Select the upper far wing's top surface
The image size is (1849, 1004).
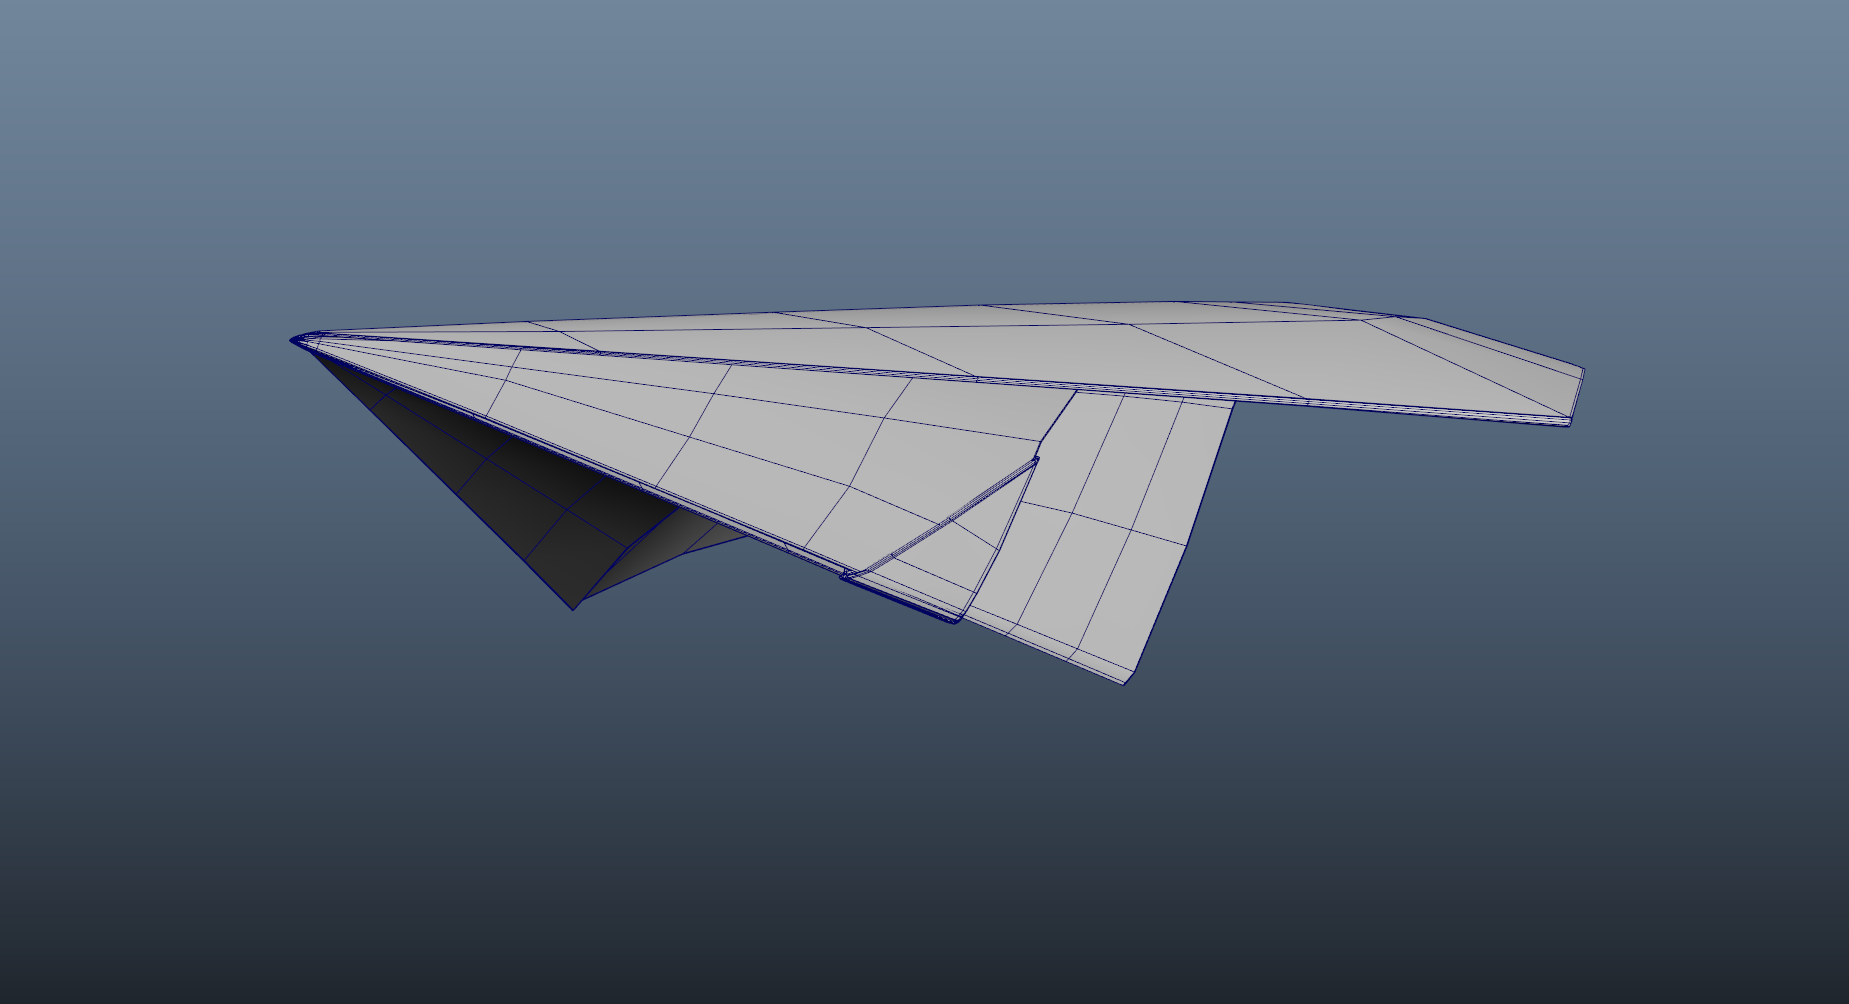click(1000, 340)
